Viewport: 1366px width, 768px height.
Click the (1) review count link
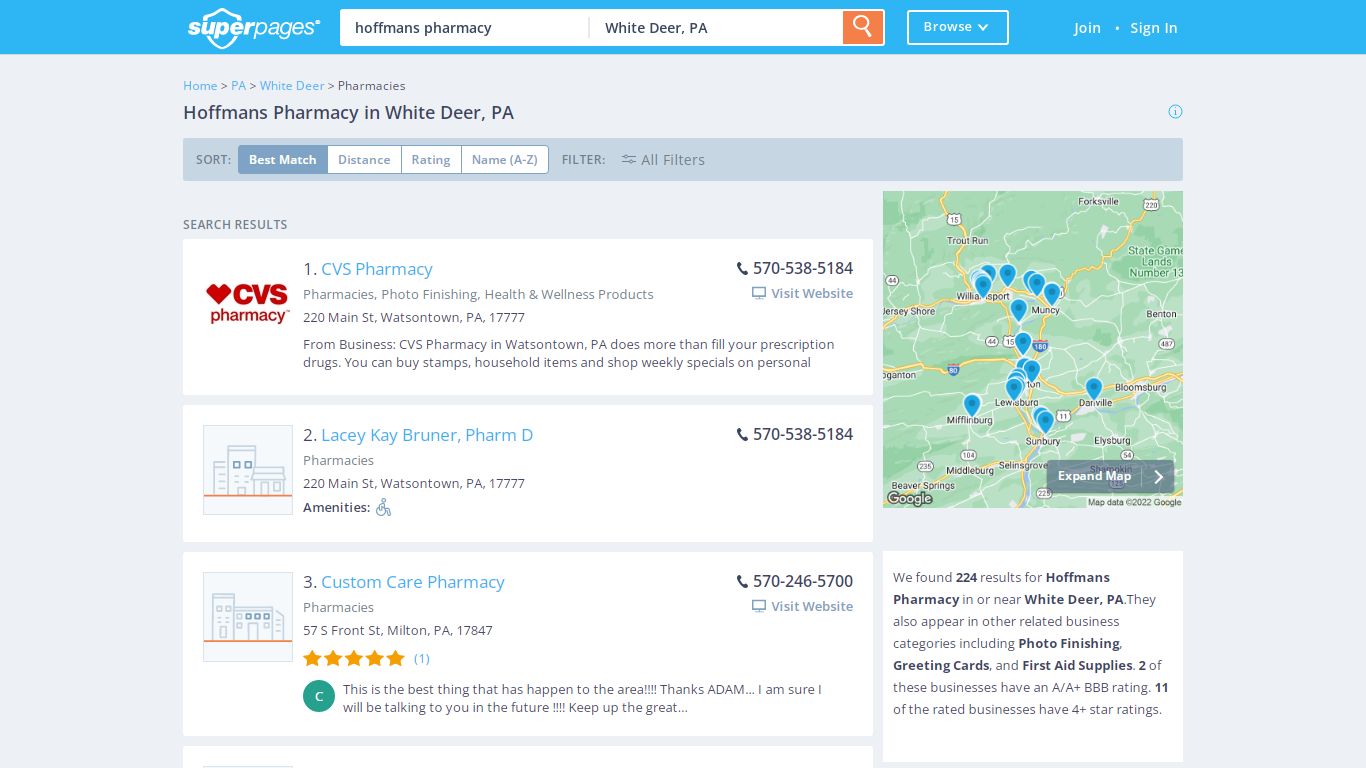pos(422,658)
